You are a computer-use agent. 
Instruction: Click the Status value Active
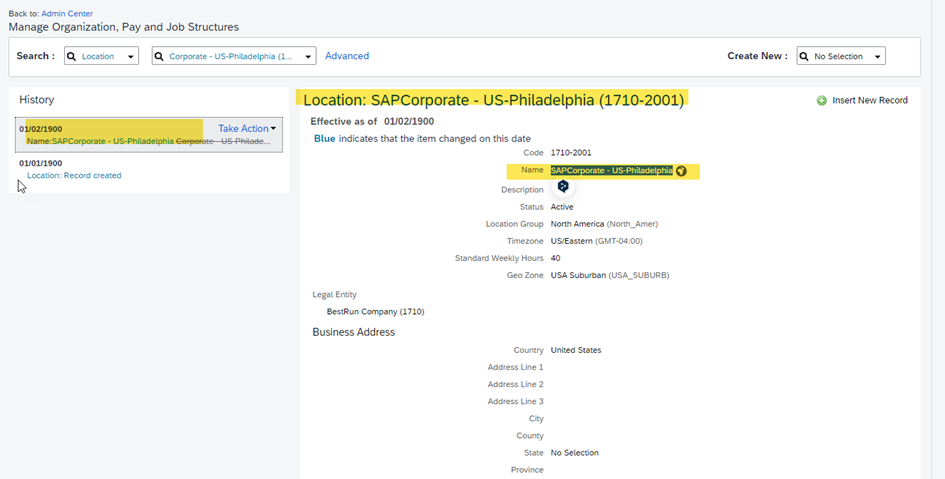[x=562, y=207]
